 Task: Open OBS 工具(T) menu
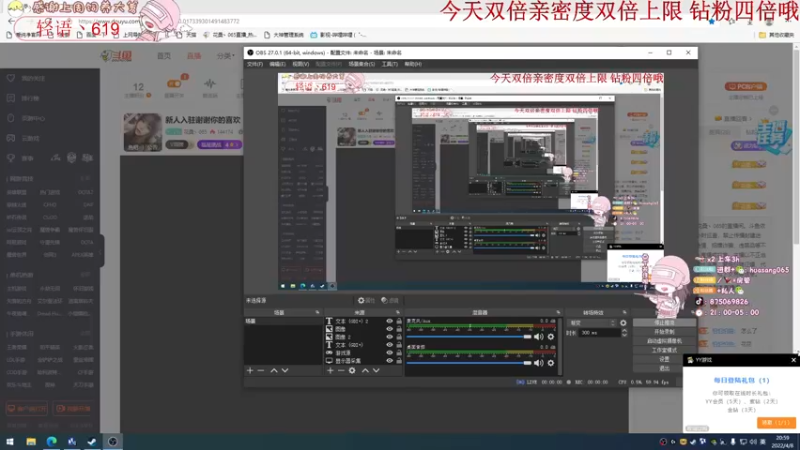[x=389, y=64]
